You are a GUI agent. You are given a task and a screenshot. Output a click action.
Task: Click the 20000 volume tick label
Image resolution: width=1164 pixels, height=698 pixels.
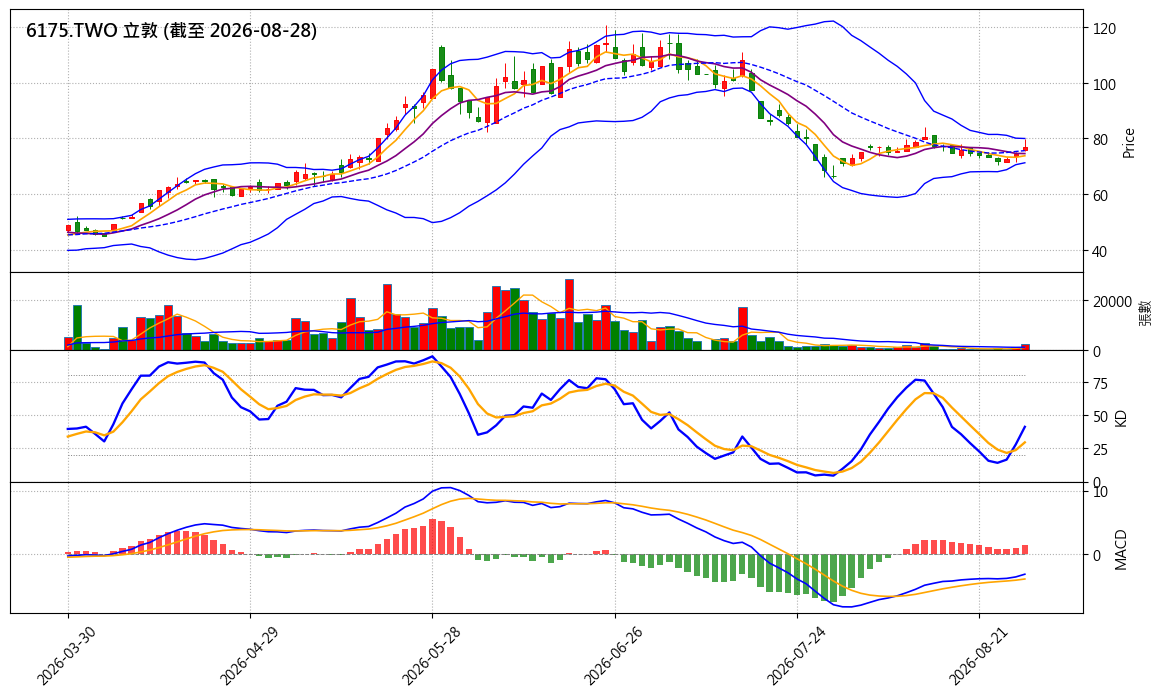coord(1112,302)
